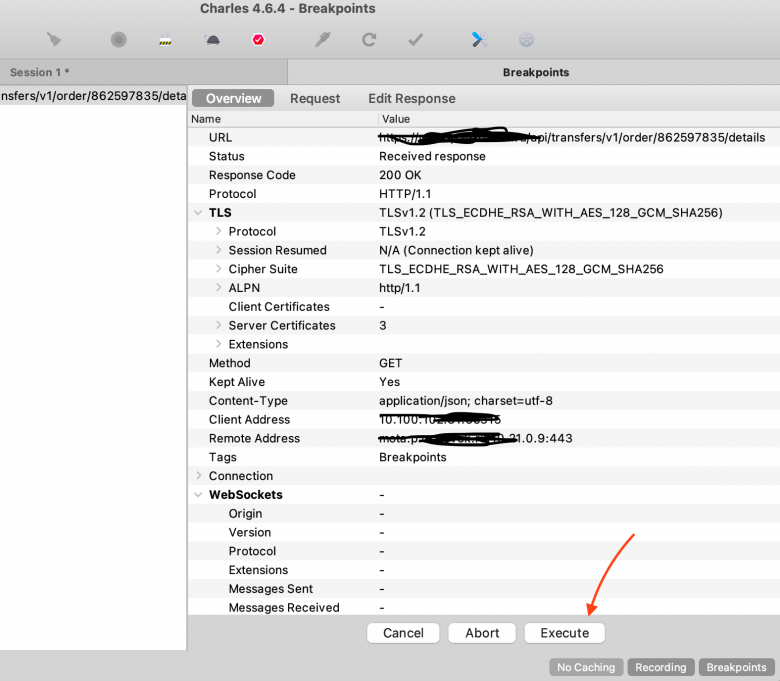The height and width of the screenshot is (681, 780).
Task: Toggle breakpoints red hexagon icon
Action: (x=258, y=39)
